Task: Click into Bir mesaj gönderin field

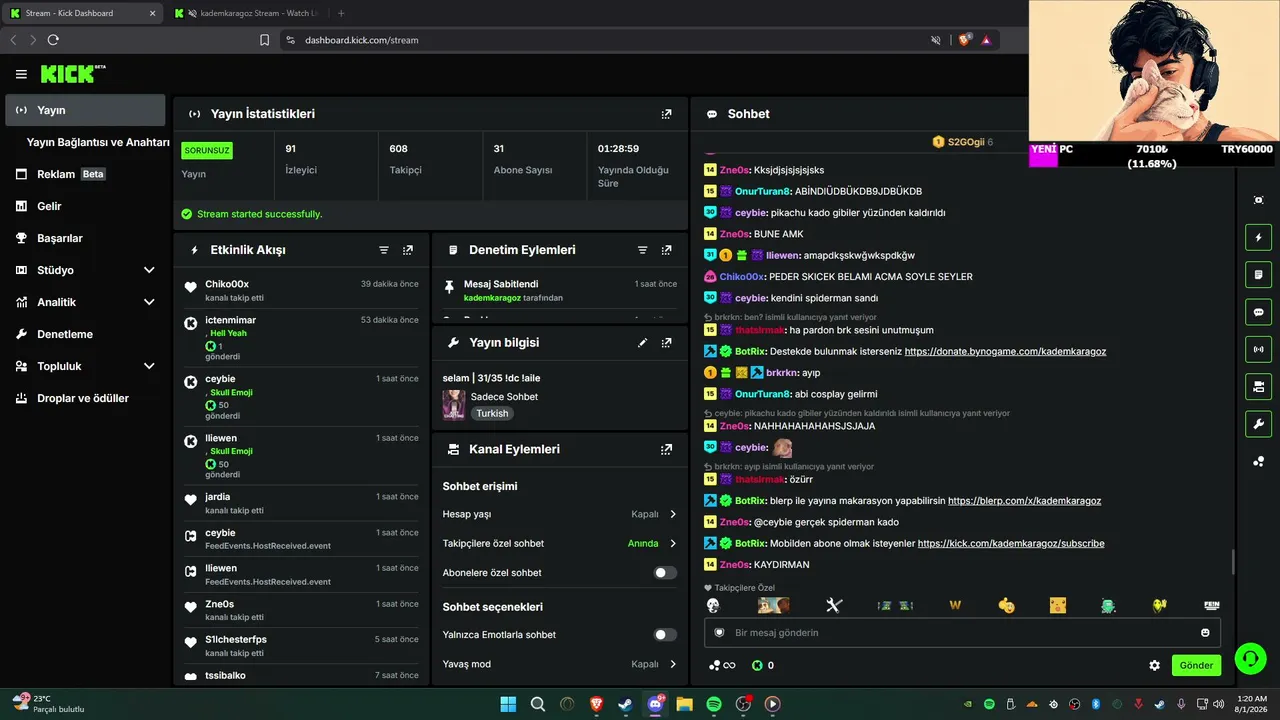Action: pos(962,633)
